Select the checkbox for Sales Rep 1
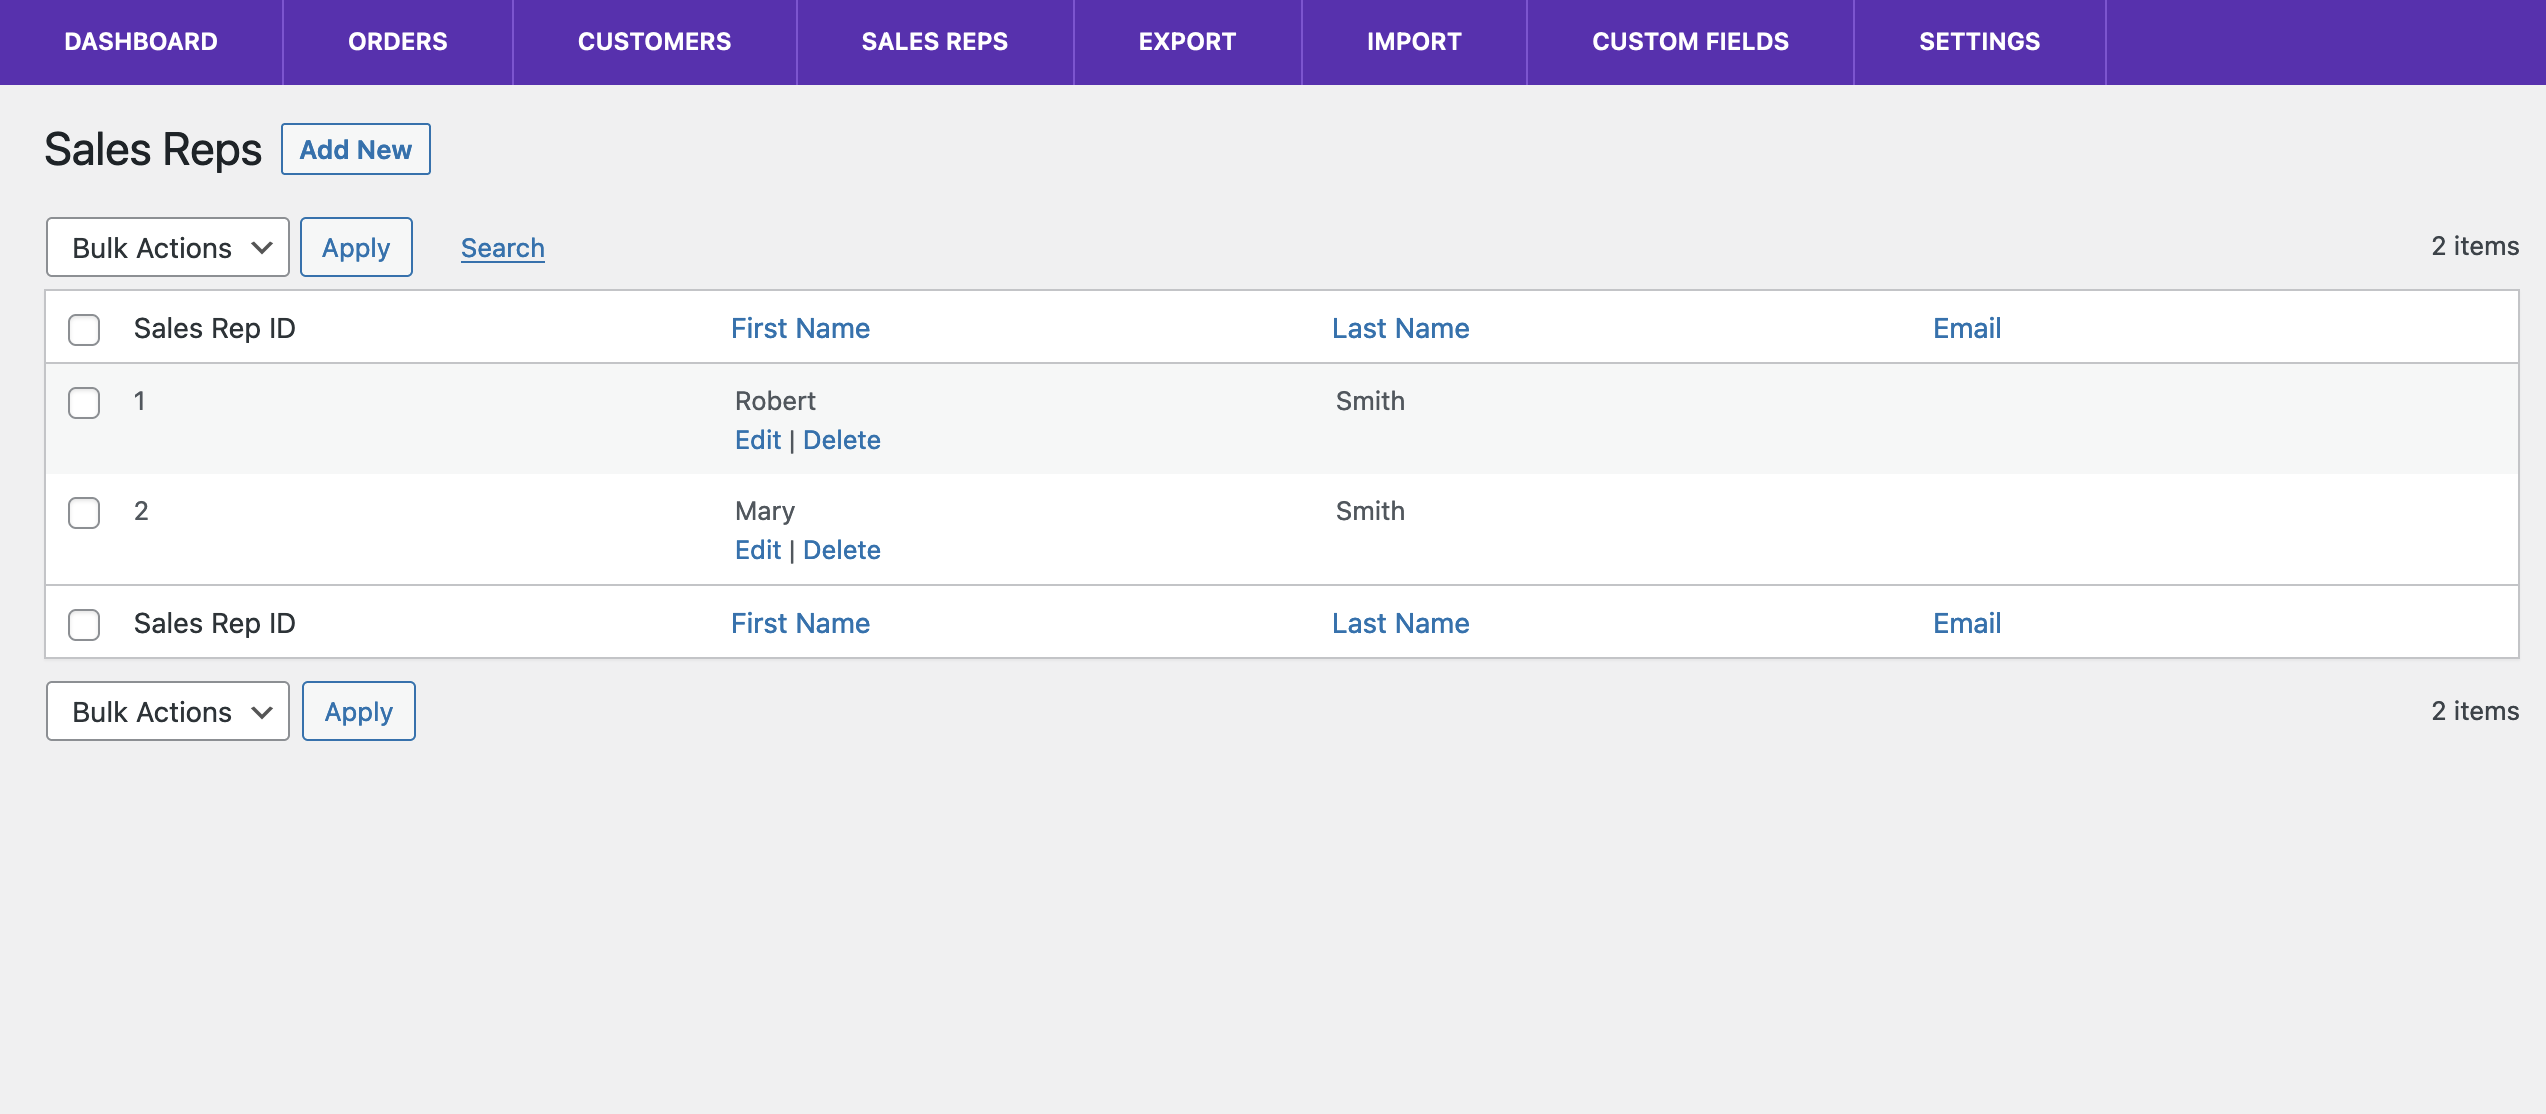This screenshot has height=1114, width=2546. point(84,403)
